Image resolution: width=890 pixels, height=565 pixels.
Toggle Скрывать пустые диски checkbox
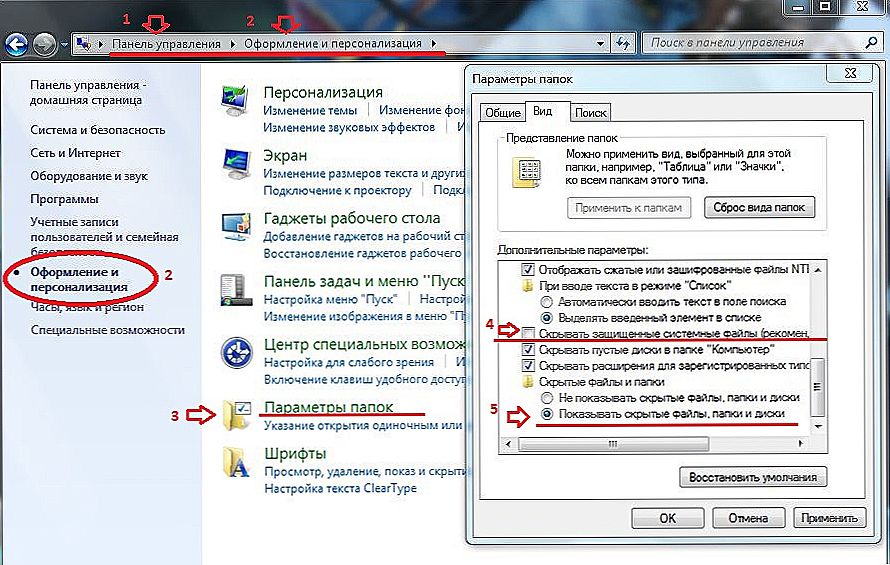528,349
